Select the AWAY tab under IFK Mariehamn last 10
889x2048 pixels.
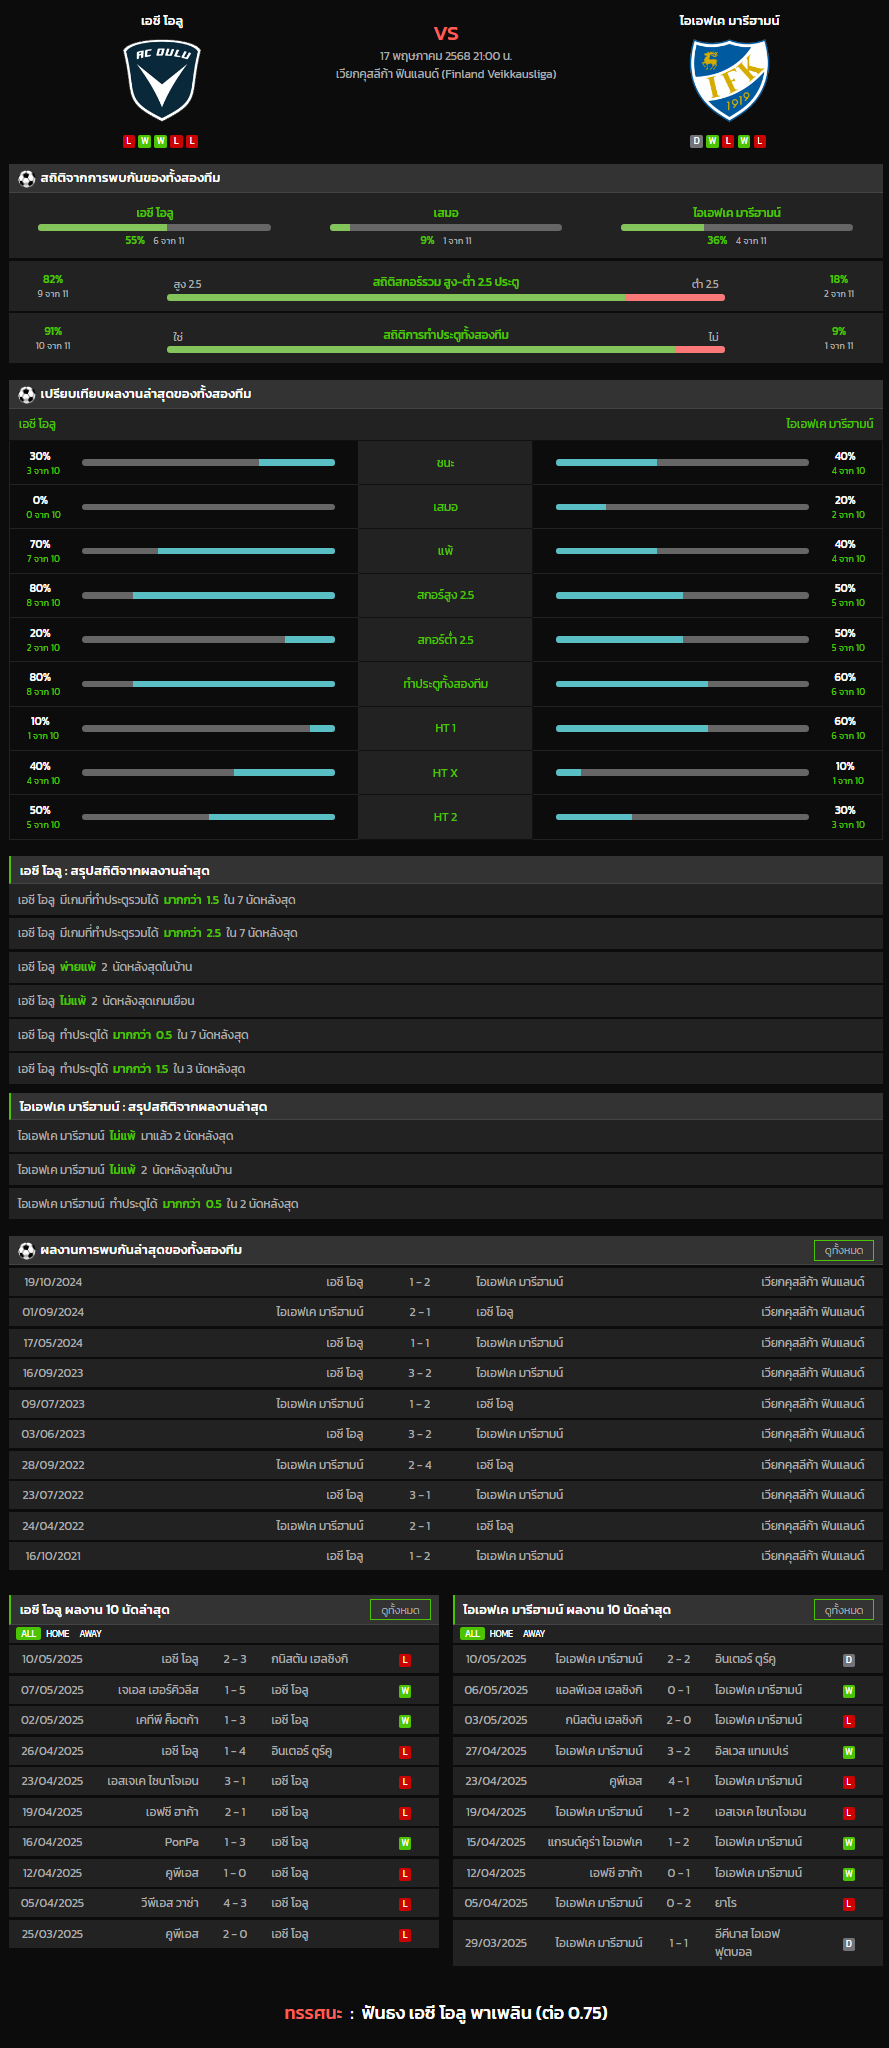click(535, 1634)
